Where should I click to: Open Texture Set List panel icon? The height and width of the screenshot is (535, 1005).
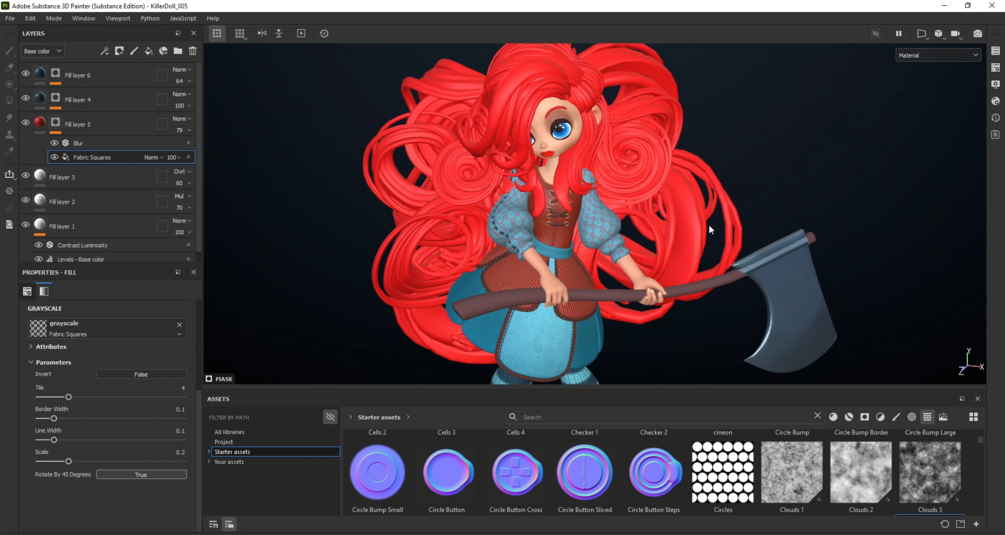tap(995, 51)
